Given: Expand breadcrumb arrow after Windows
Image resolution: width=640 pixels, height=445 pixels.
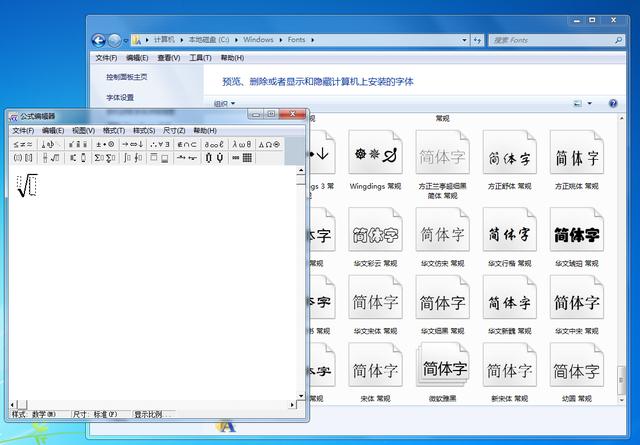Looking at the screenshot, I should coord(281,40).
